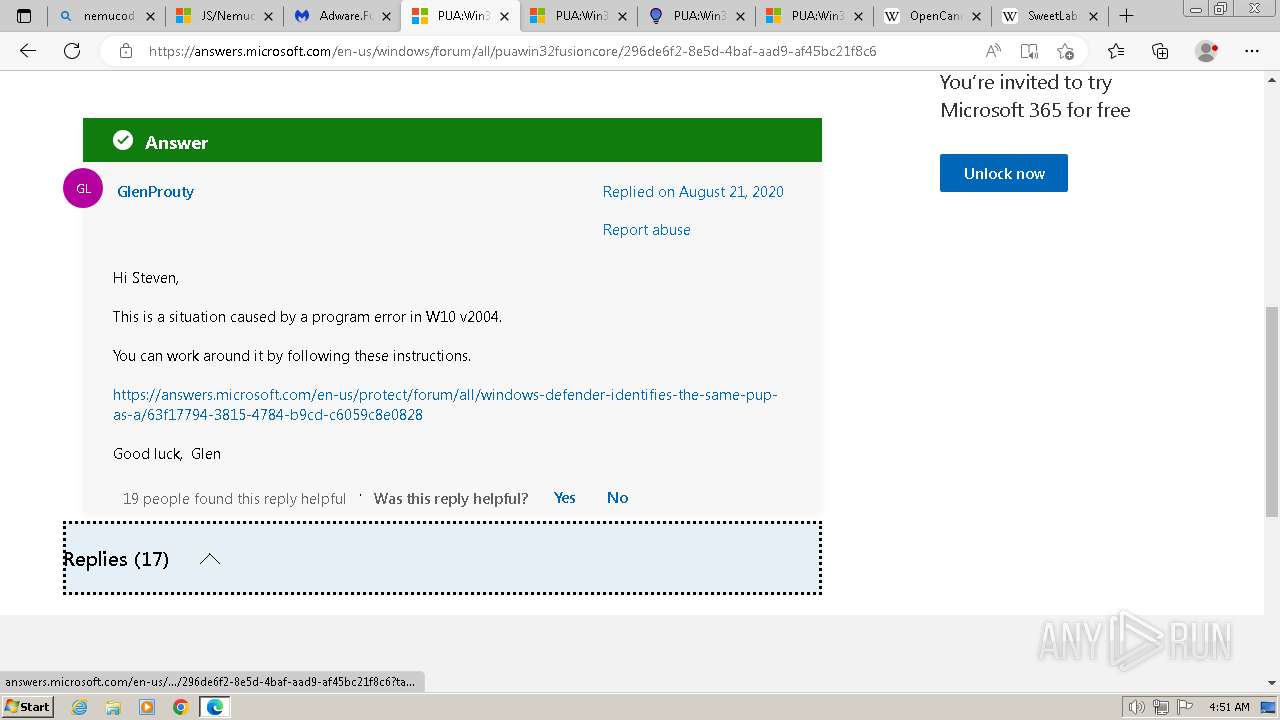Click the taskbar clock 4:51 AM
The height and width of the screenshot is (720, 1280).
1229,707
